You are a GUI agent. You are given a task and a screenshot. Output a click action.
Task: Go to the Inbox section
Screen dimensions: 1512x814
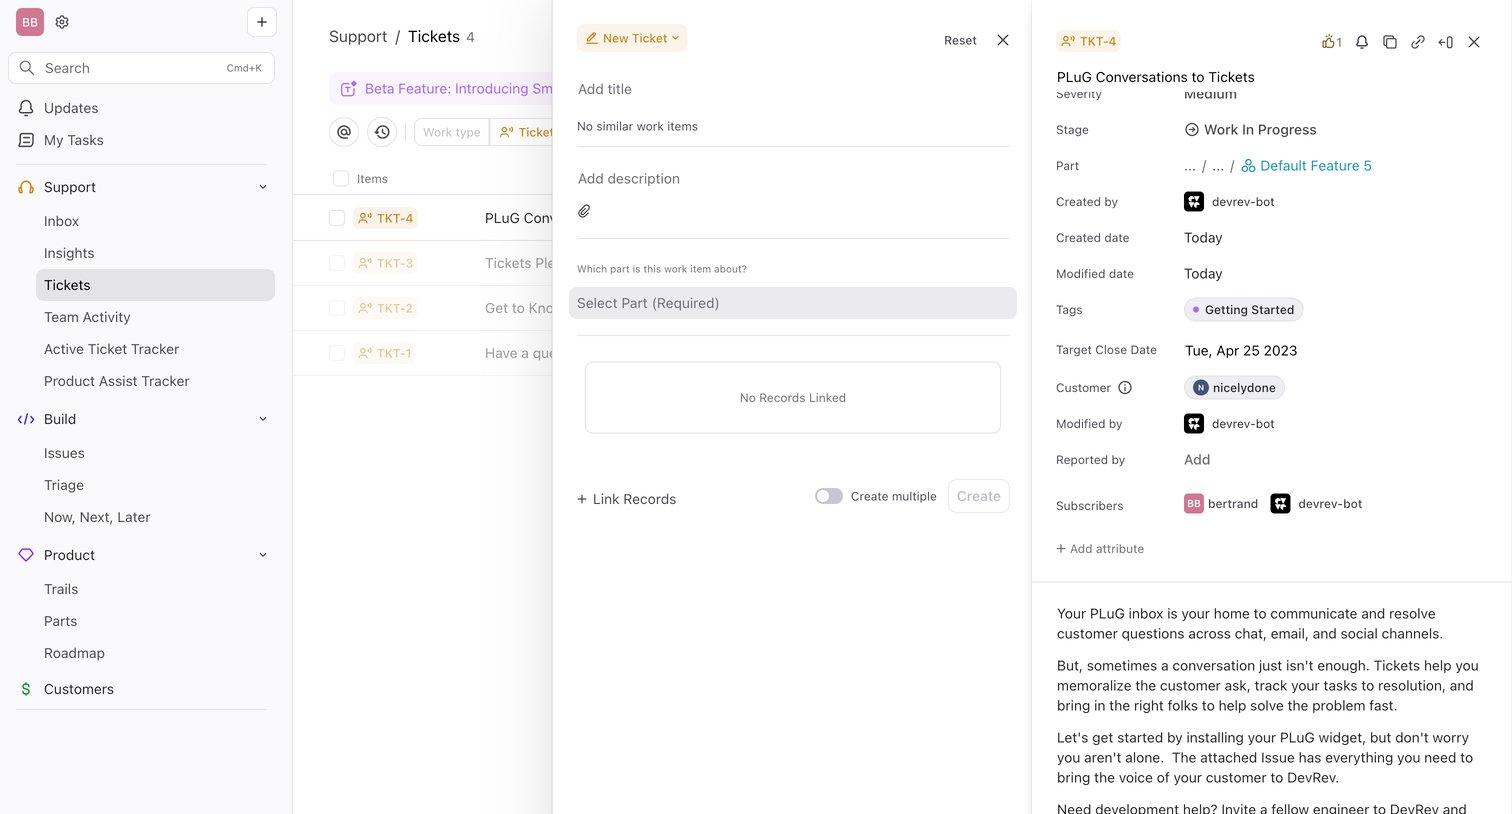pos(61,221)
